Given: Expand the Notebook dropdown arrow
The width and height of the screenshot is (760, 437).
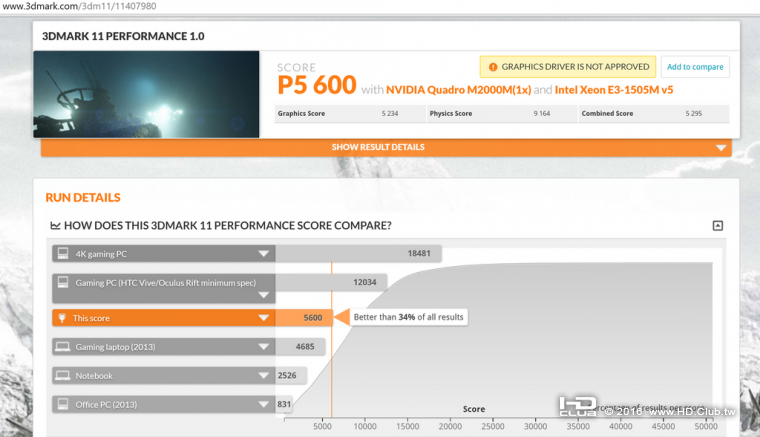Looking at the screenshot, I should pos(263,376).
